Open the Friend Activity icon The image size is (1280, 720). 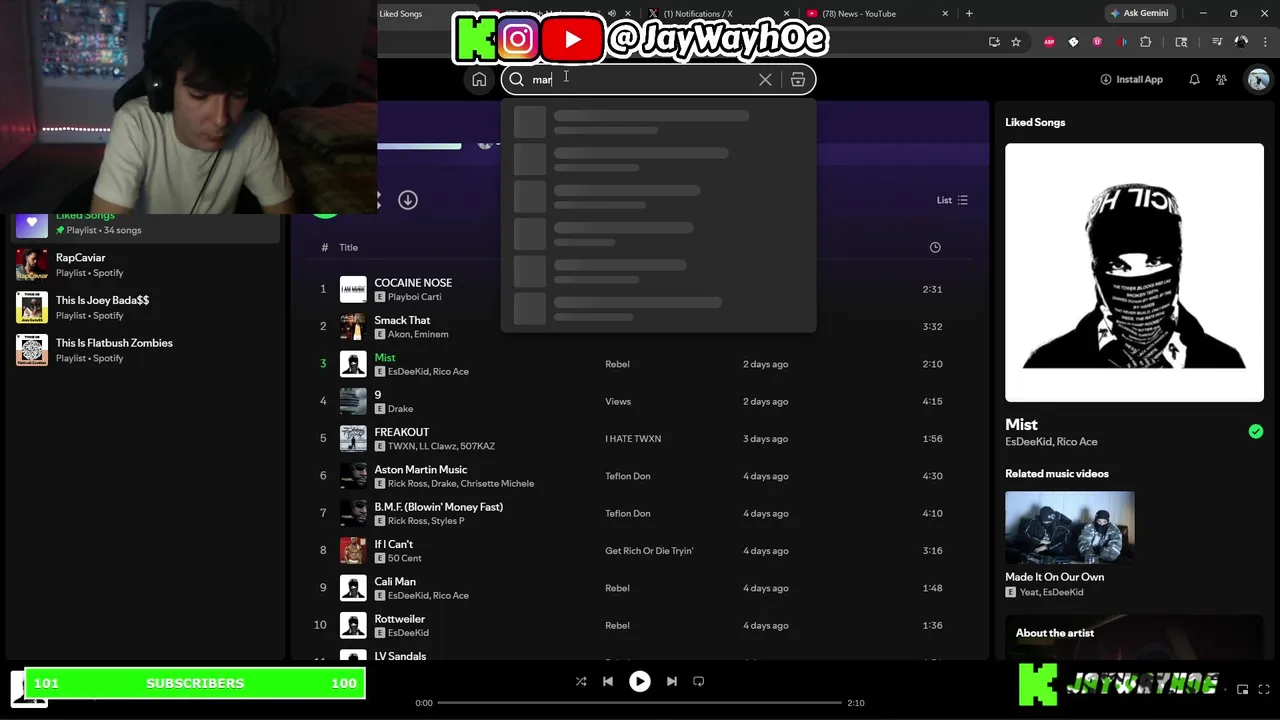(x=1222, y=80)
